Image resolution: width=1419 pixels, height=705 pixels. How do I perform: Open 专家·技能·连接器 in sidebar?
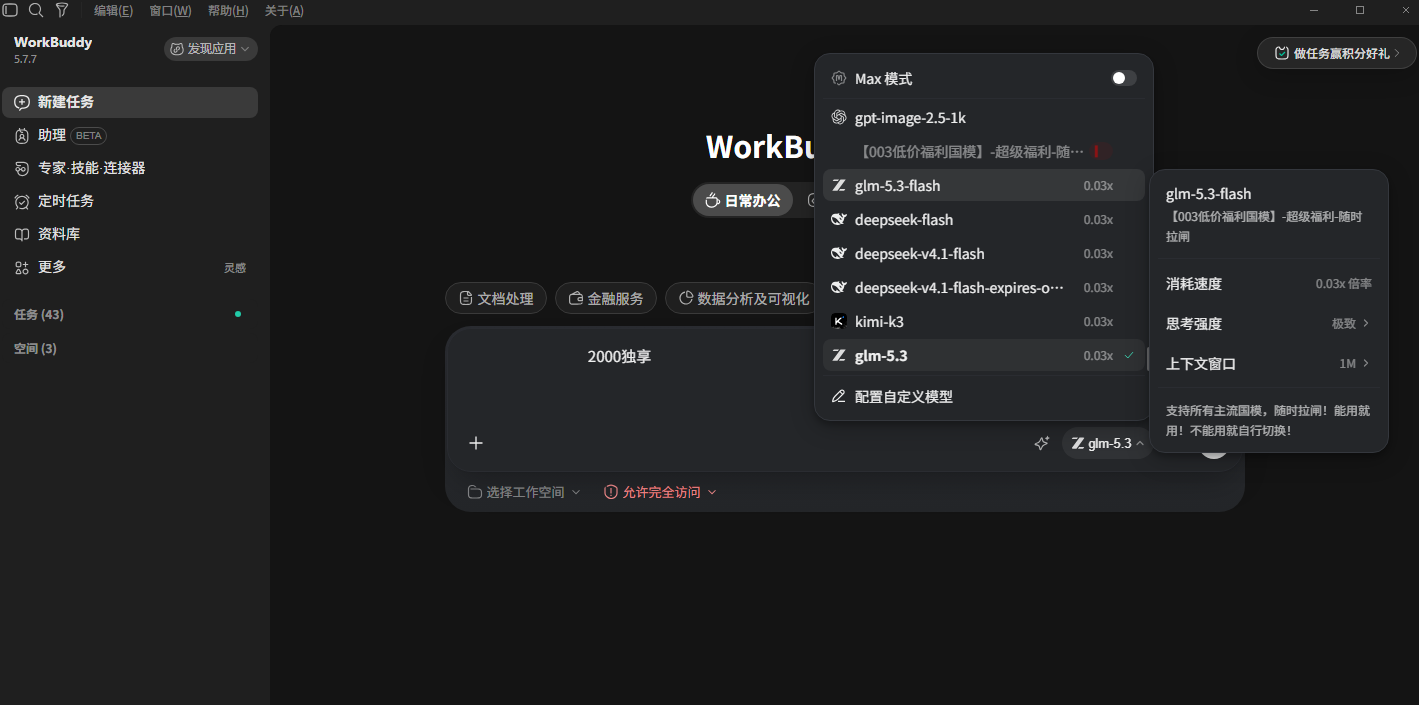[130, 168]
